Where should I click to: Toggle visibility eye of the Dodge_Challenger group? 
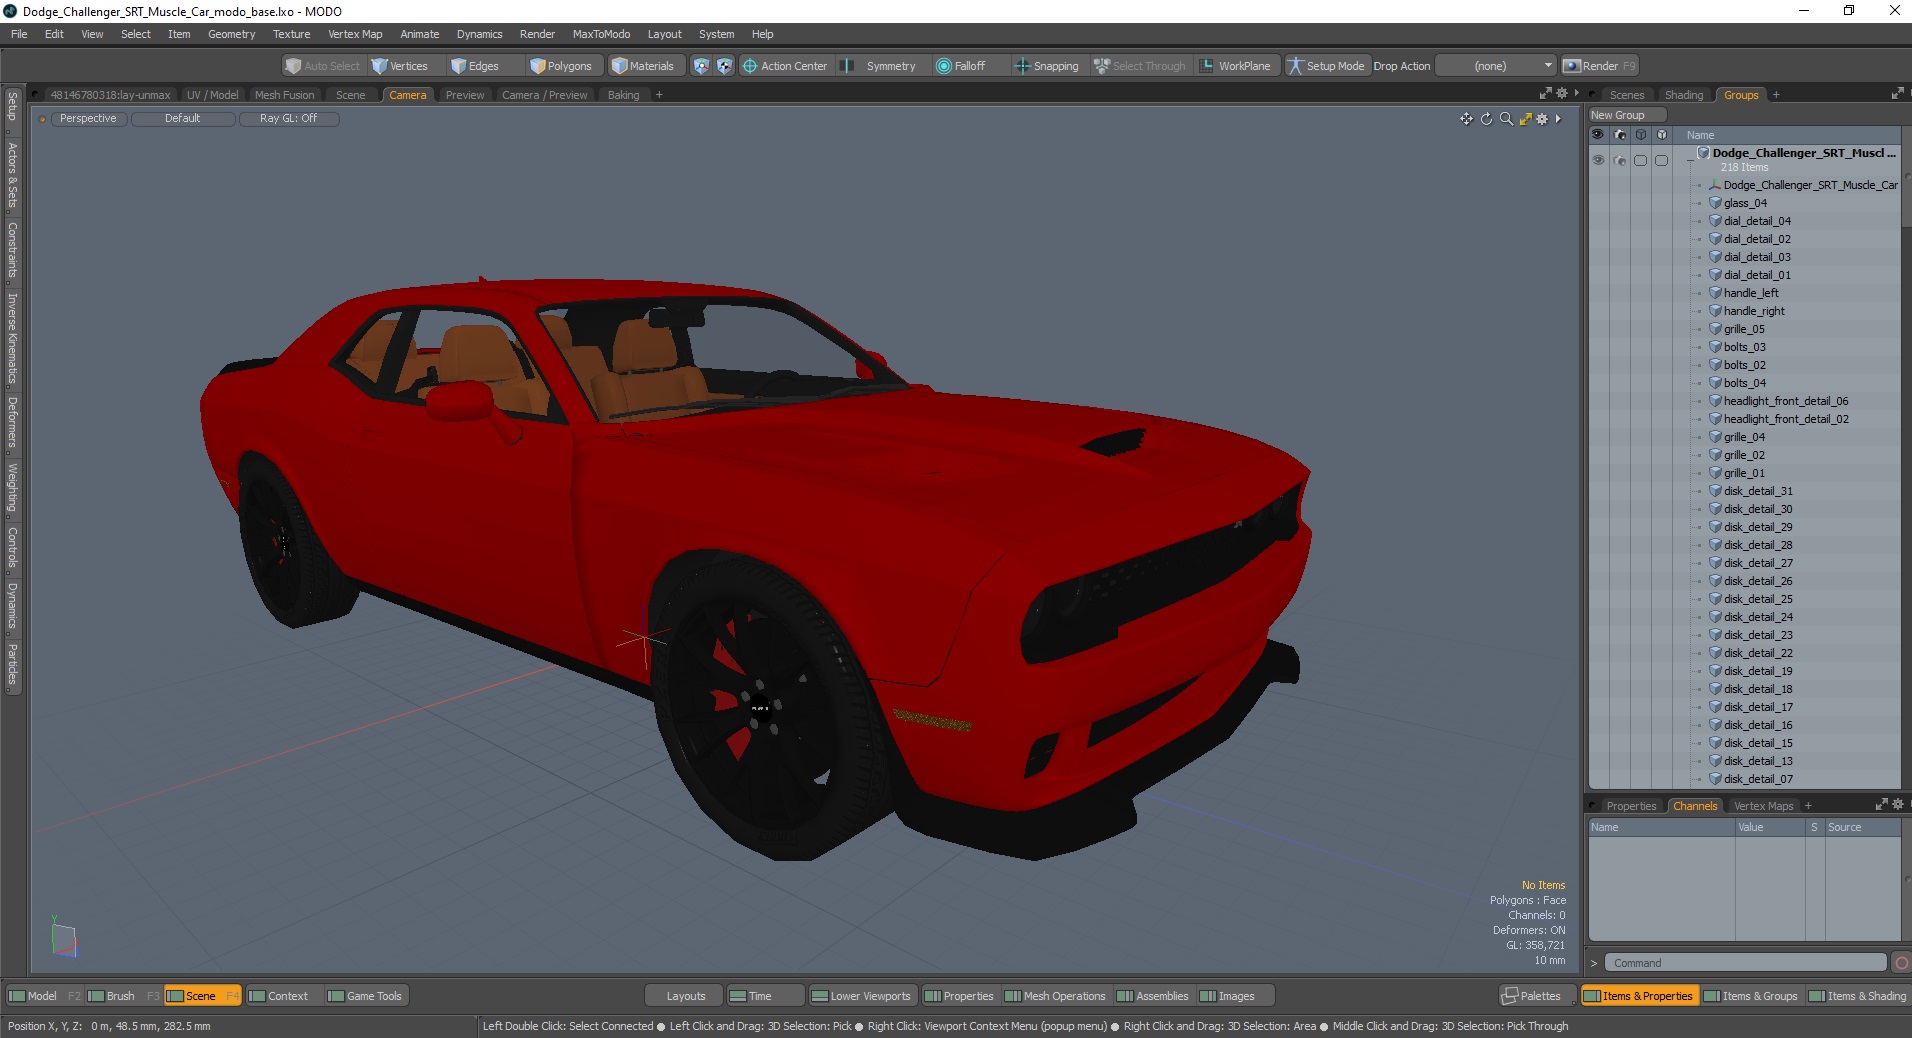coord(1598,160)
